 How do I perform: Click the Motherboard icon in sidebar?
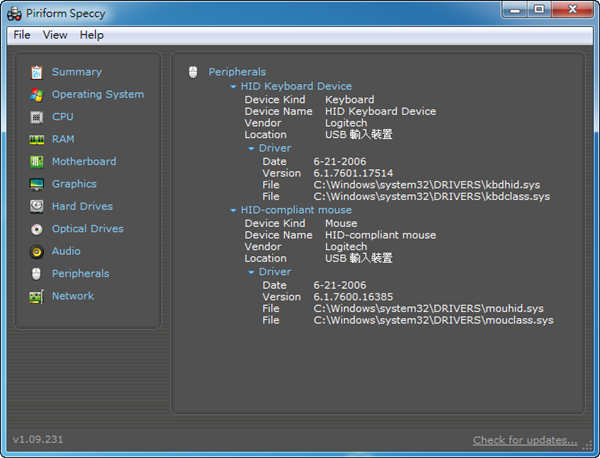[37, 162]
